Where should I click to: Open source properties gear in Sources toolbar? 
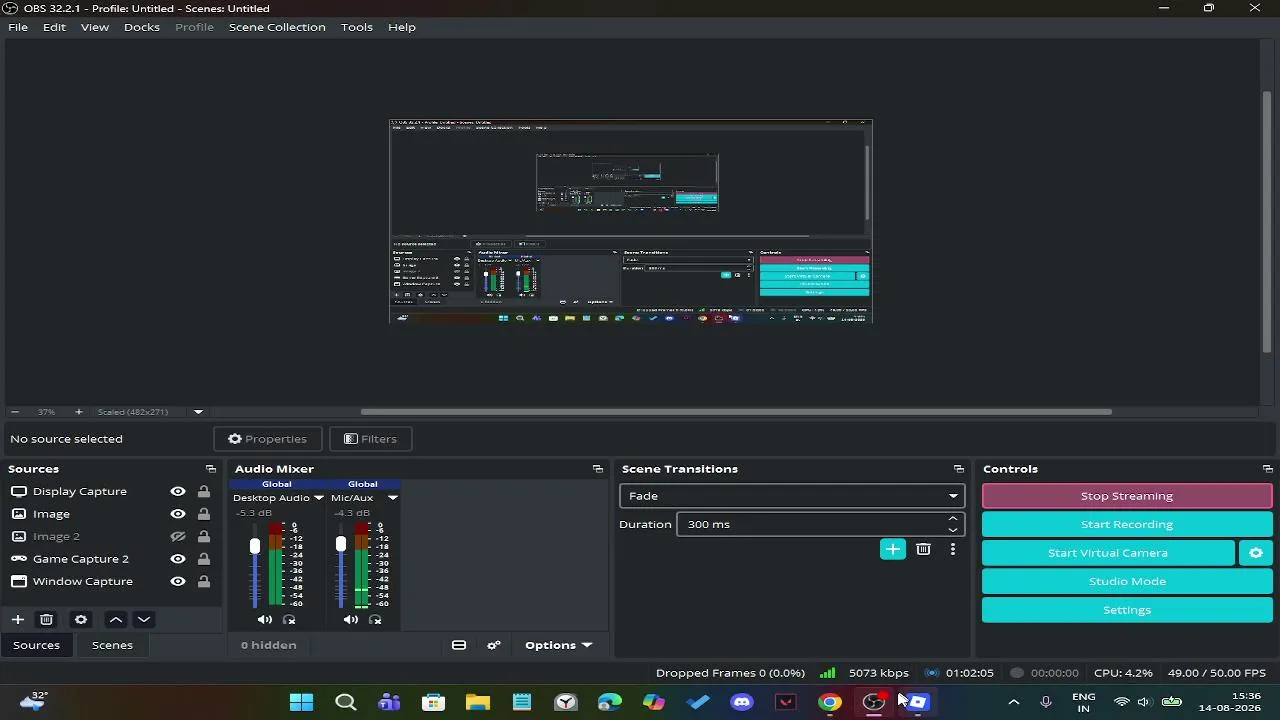[x=81, y=620]
